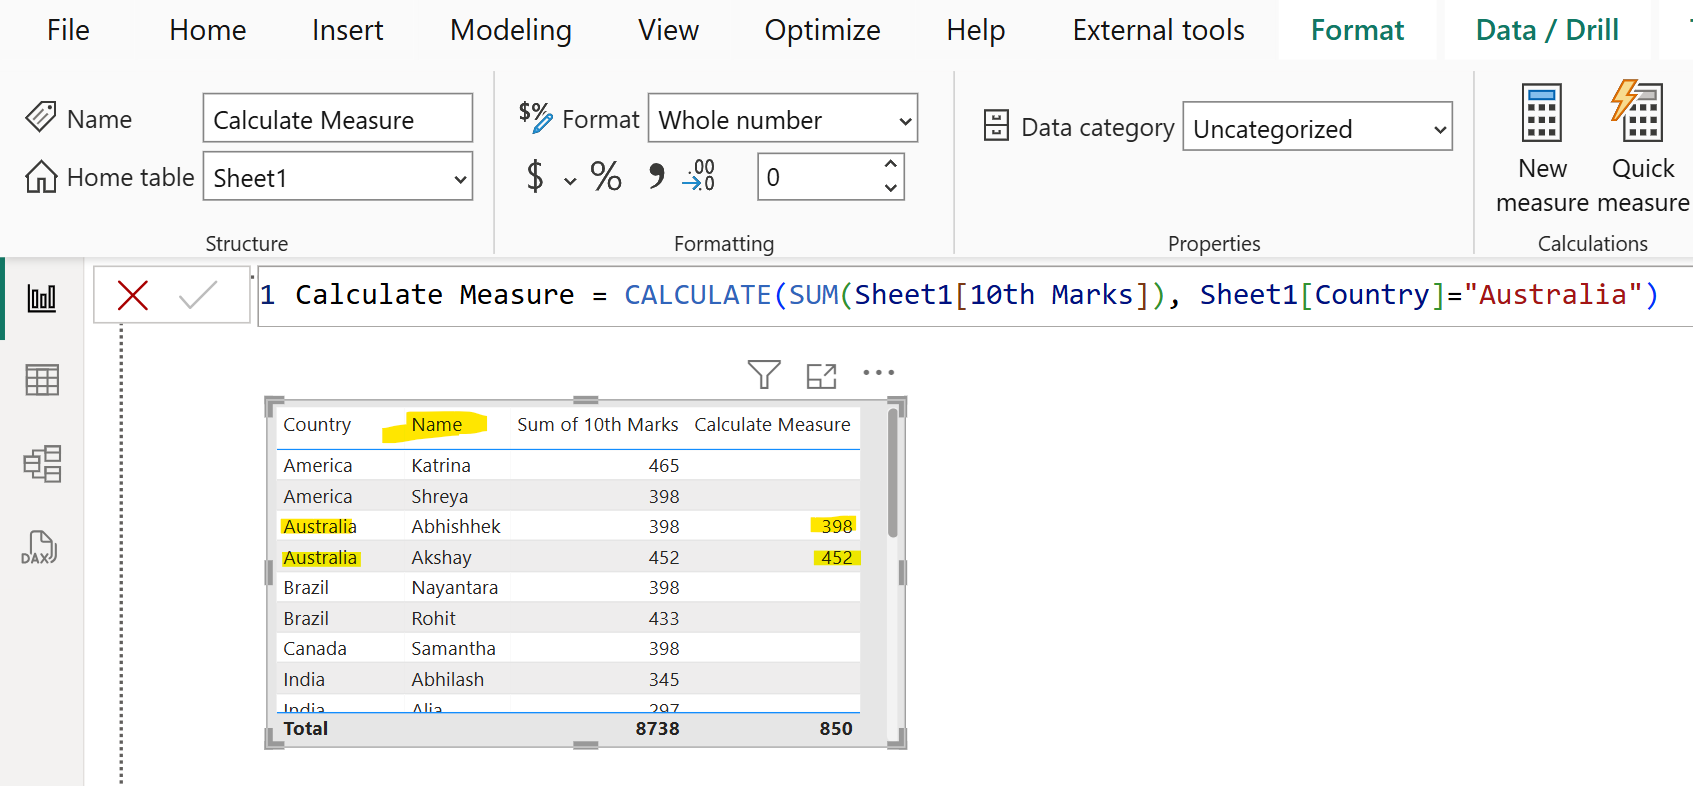Create a New measure

click(x=1541, y=148)
